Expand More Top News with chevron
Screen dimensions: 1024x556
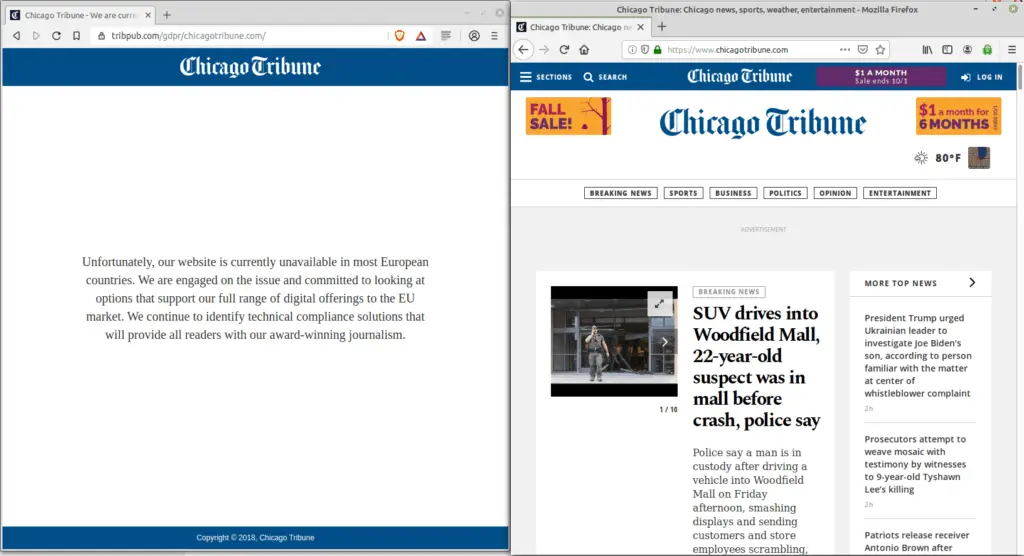point(972,282)
